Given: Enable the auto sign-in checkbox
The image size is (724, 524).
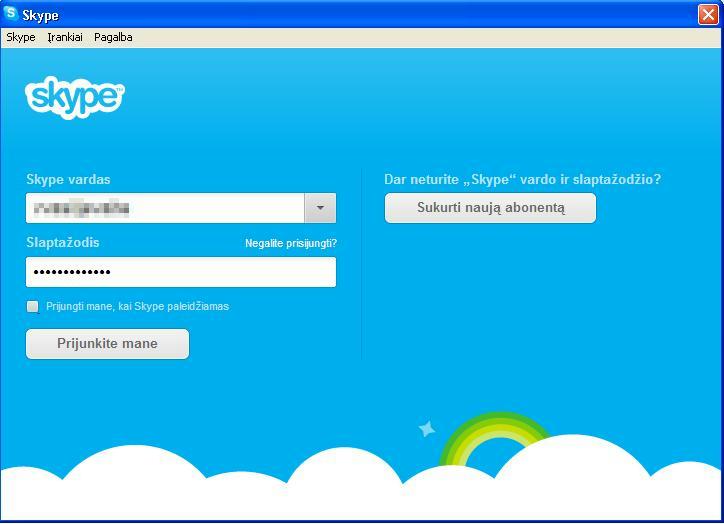Looking at the screenshot, I should (33, 307).
